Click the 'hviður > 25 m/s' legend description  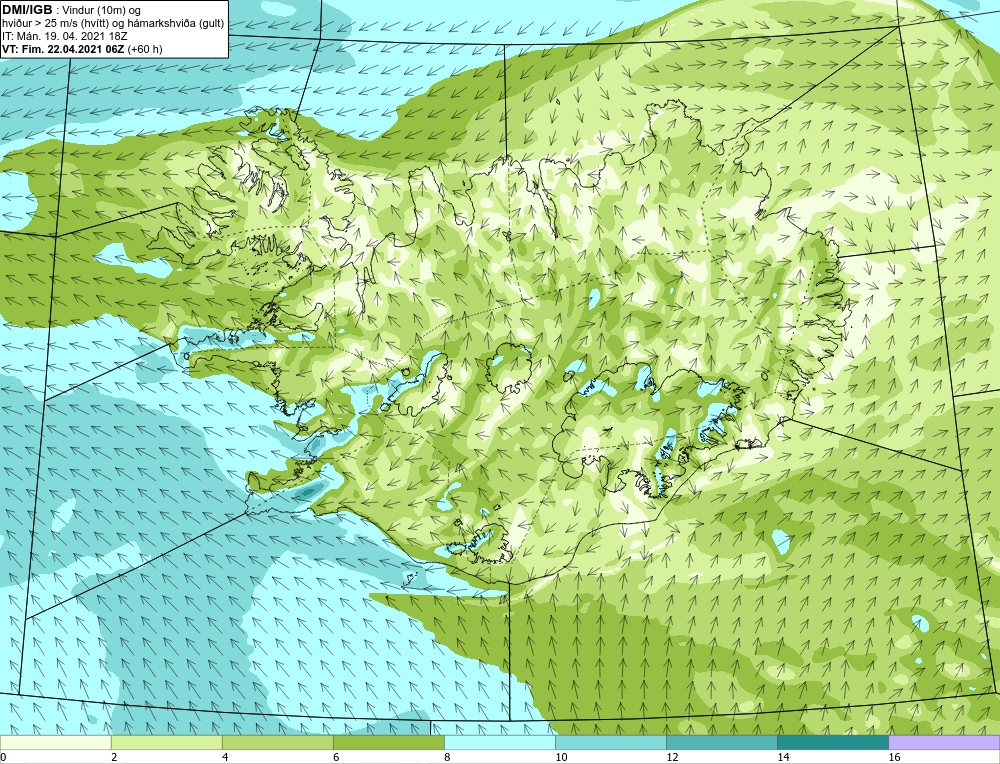pos(113,24)
